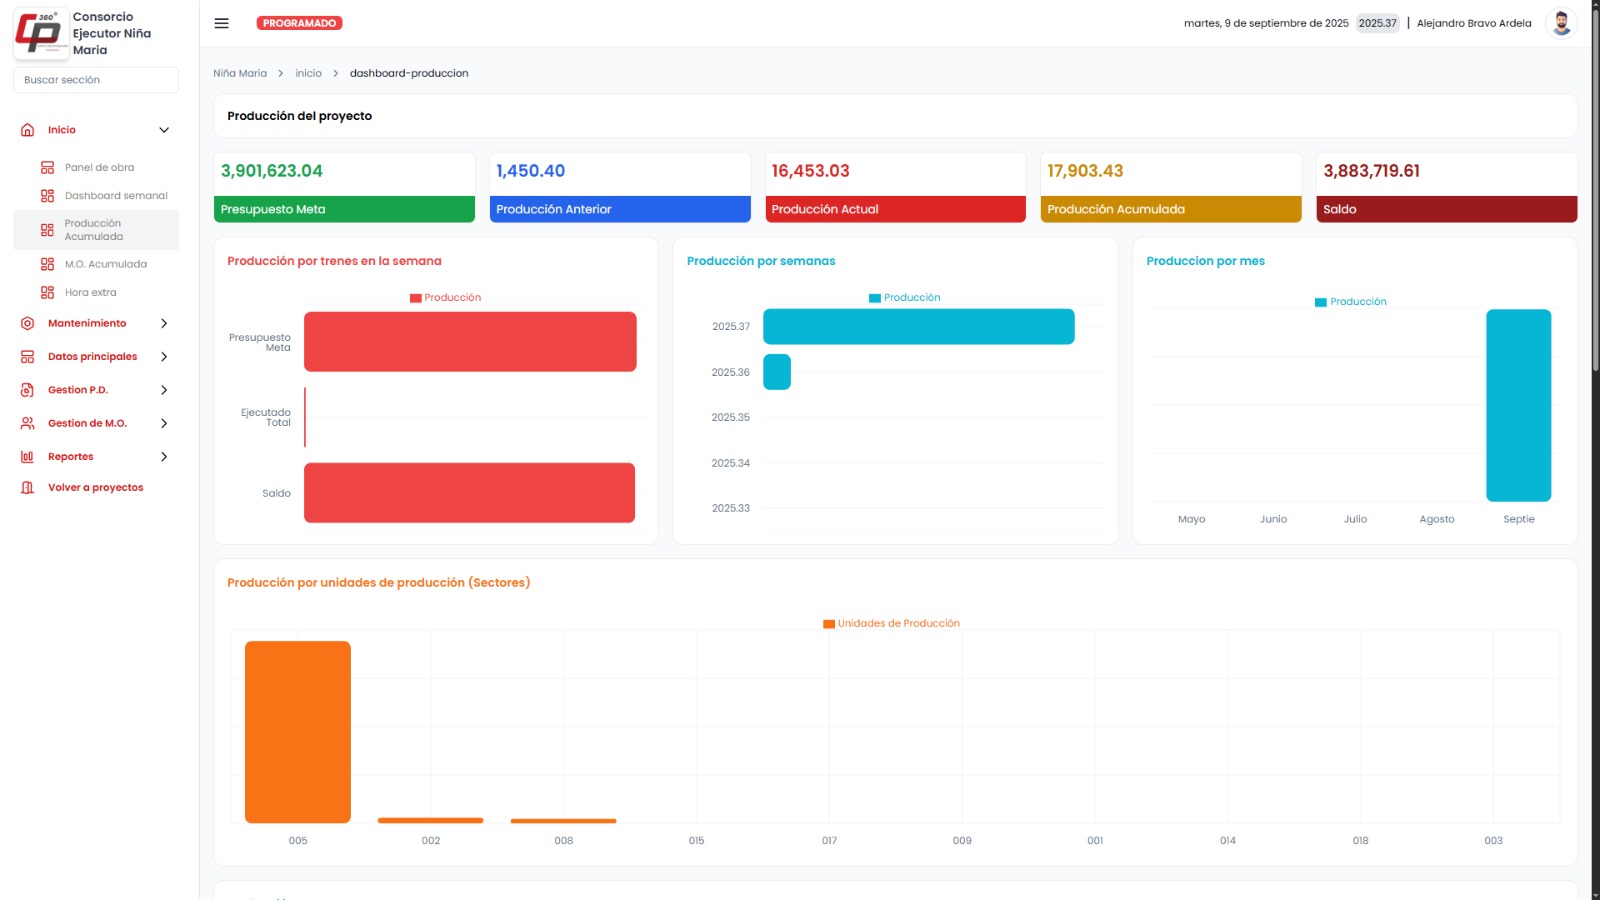Click the Buscar sección search field

click(x=96, y=80)
